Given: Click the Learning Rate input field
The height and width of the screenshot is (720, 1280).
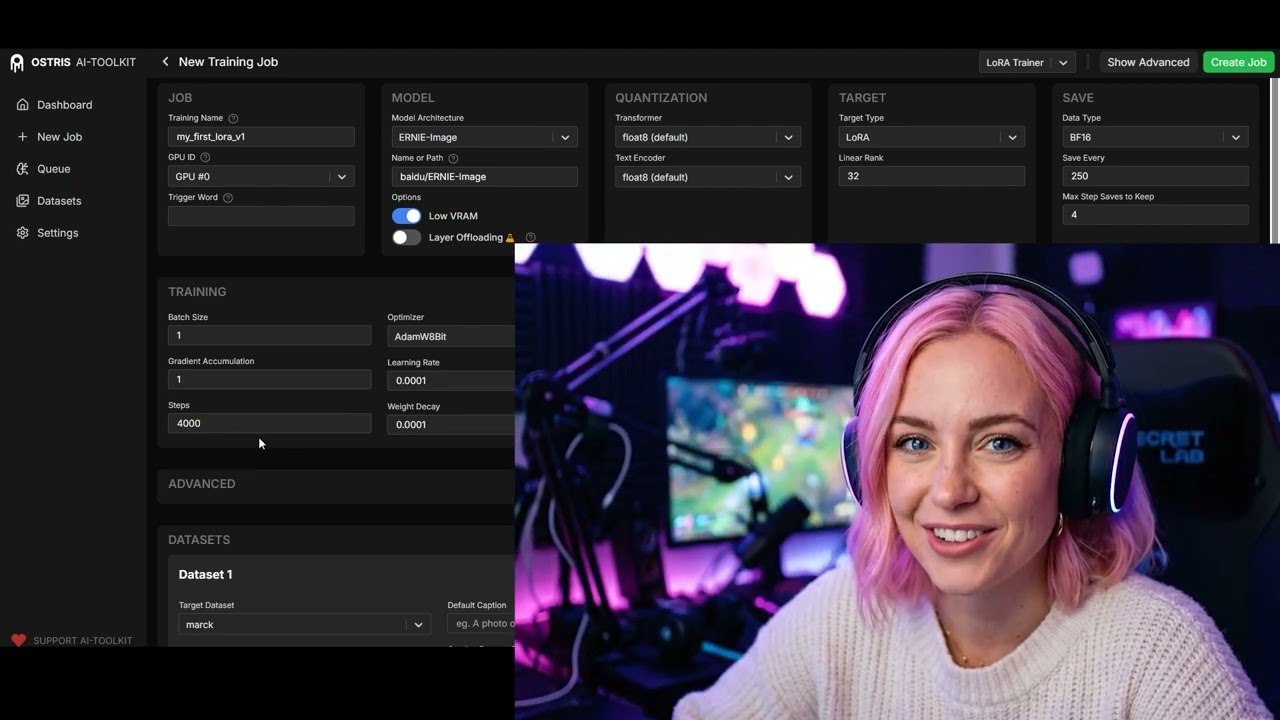Looking at the screenshot, I should pos(451,381).
